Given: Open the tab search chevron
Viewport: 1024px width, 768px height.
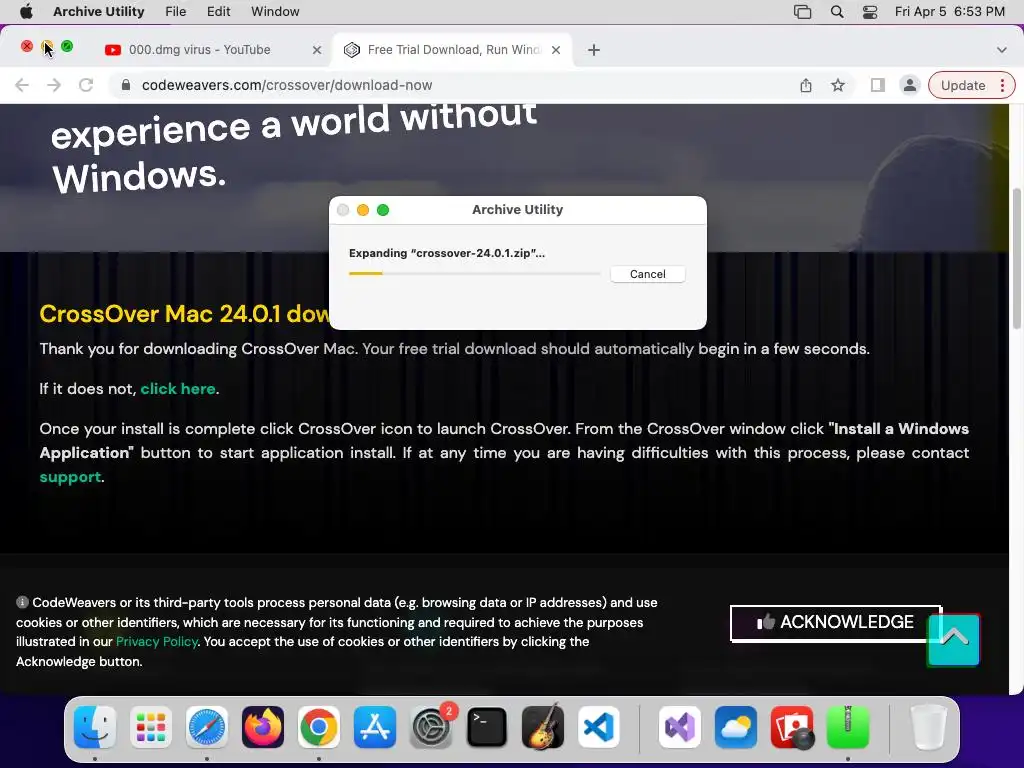Looking at the screenshot, I should (1002, 50).
